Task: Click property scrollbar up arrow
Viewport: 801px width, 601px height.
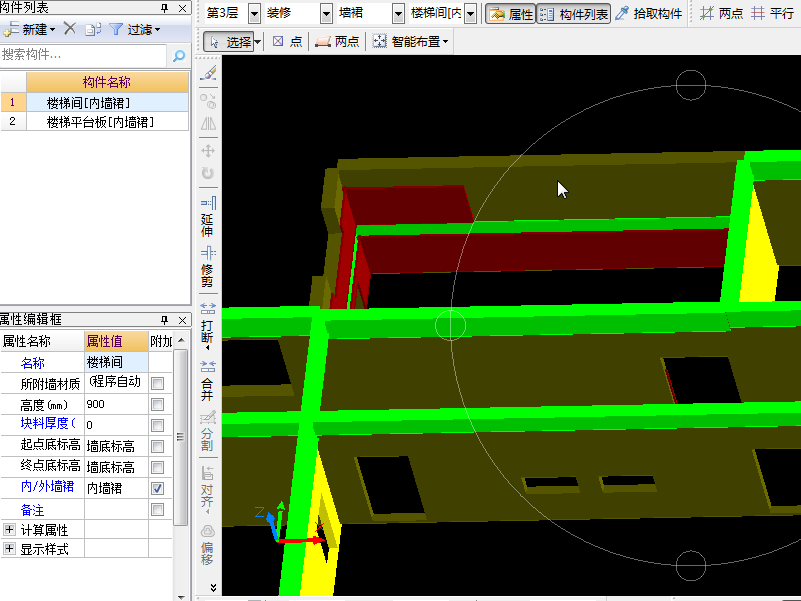Action: tap(181, 340)
